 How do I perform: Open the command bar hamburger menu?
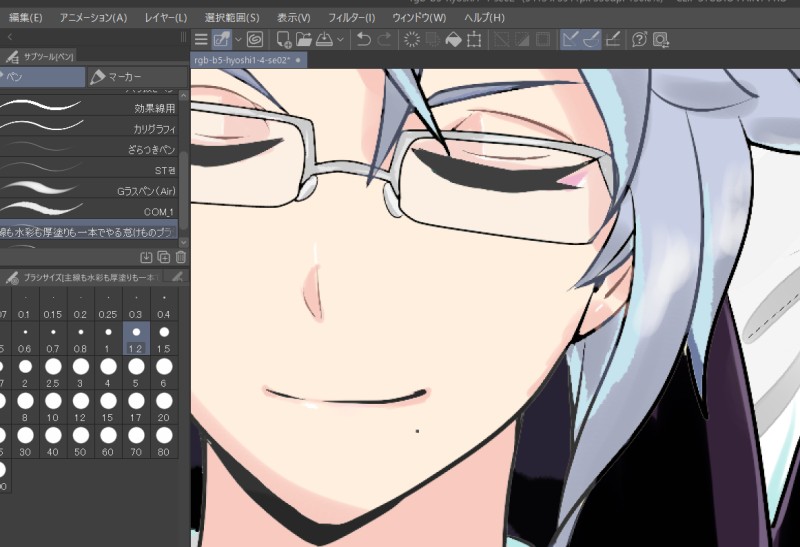point(201,39)
